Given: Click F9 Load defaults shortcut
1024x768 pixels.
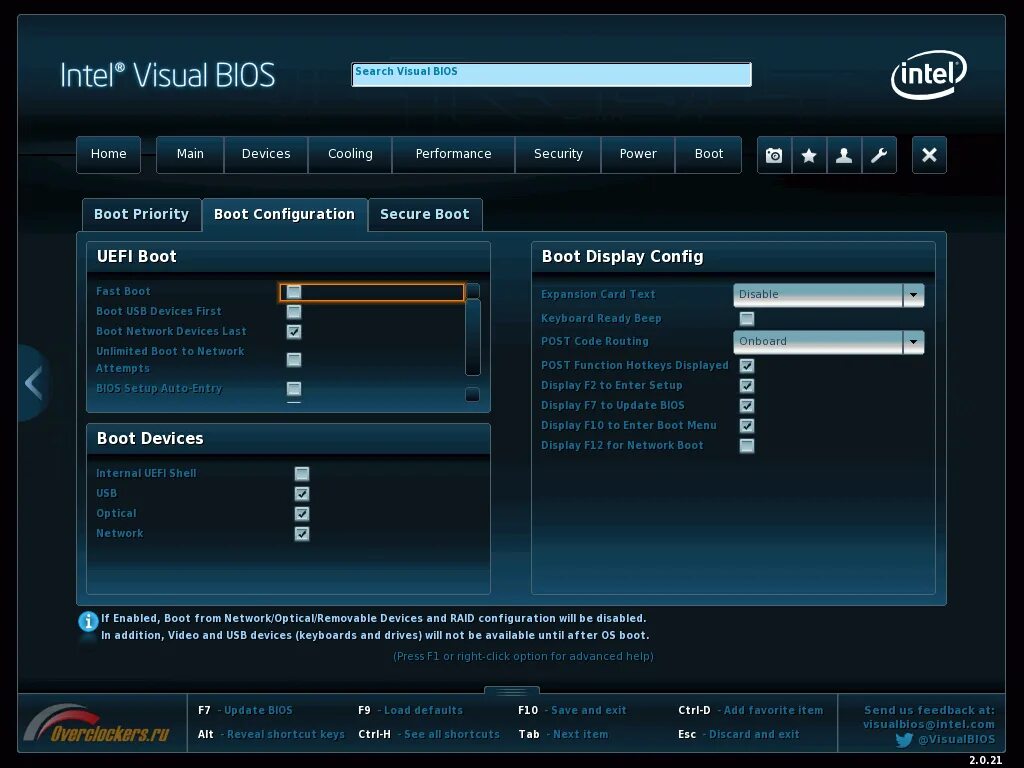Looking at the screenshot, I should (x=410, y=711).
